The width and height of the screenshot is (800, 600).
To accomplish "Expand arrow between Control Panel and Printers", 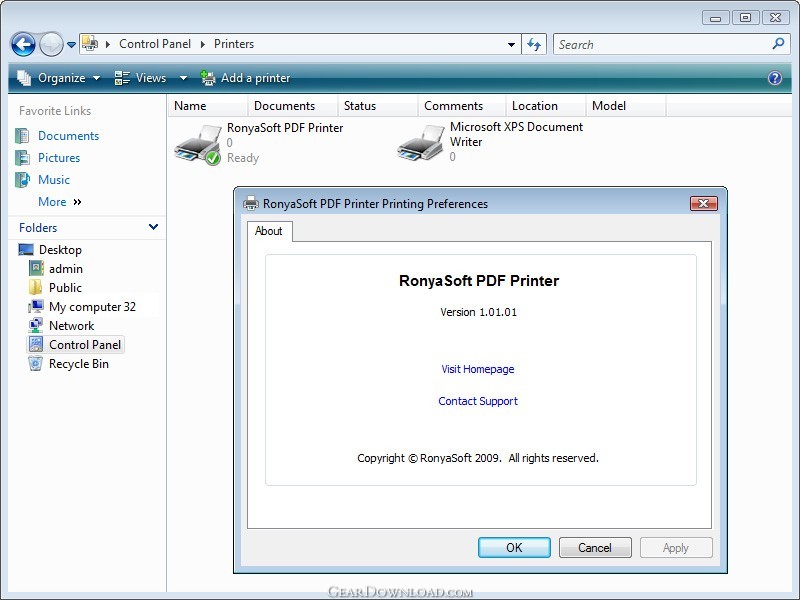I will [203, 44].
